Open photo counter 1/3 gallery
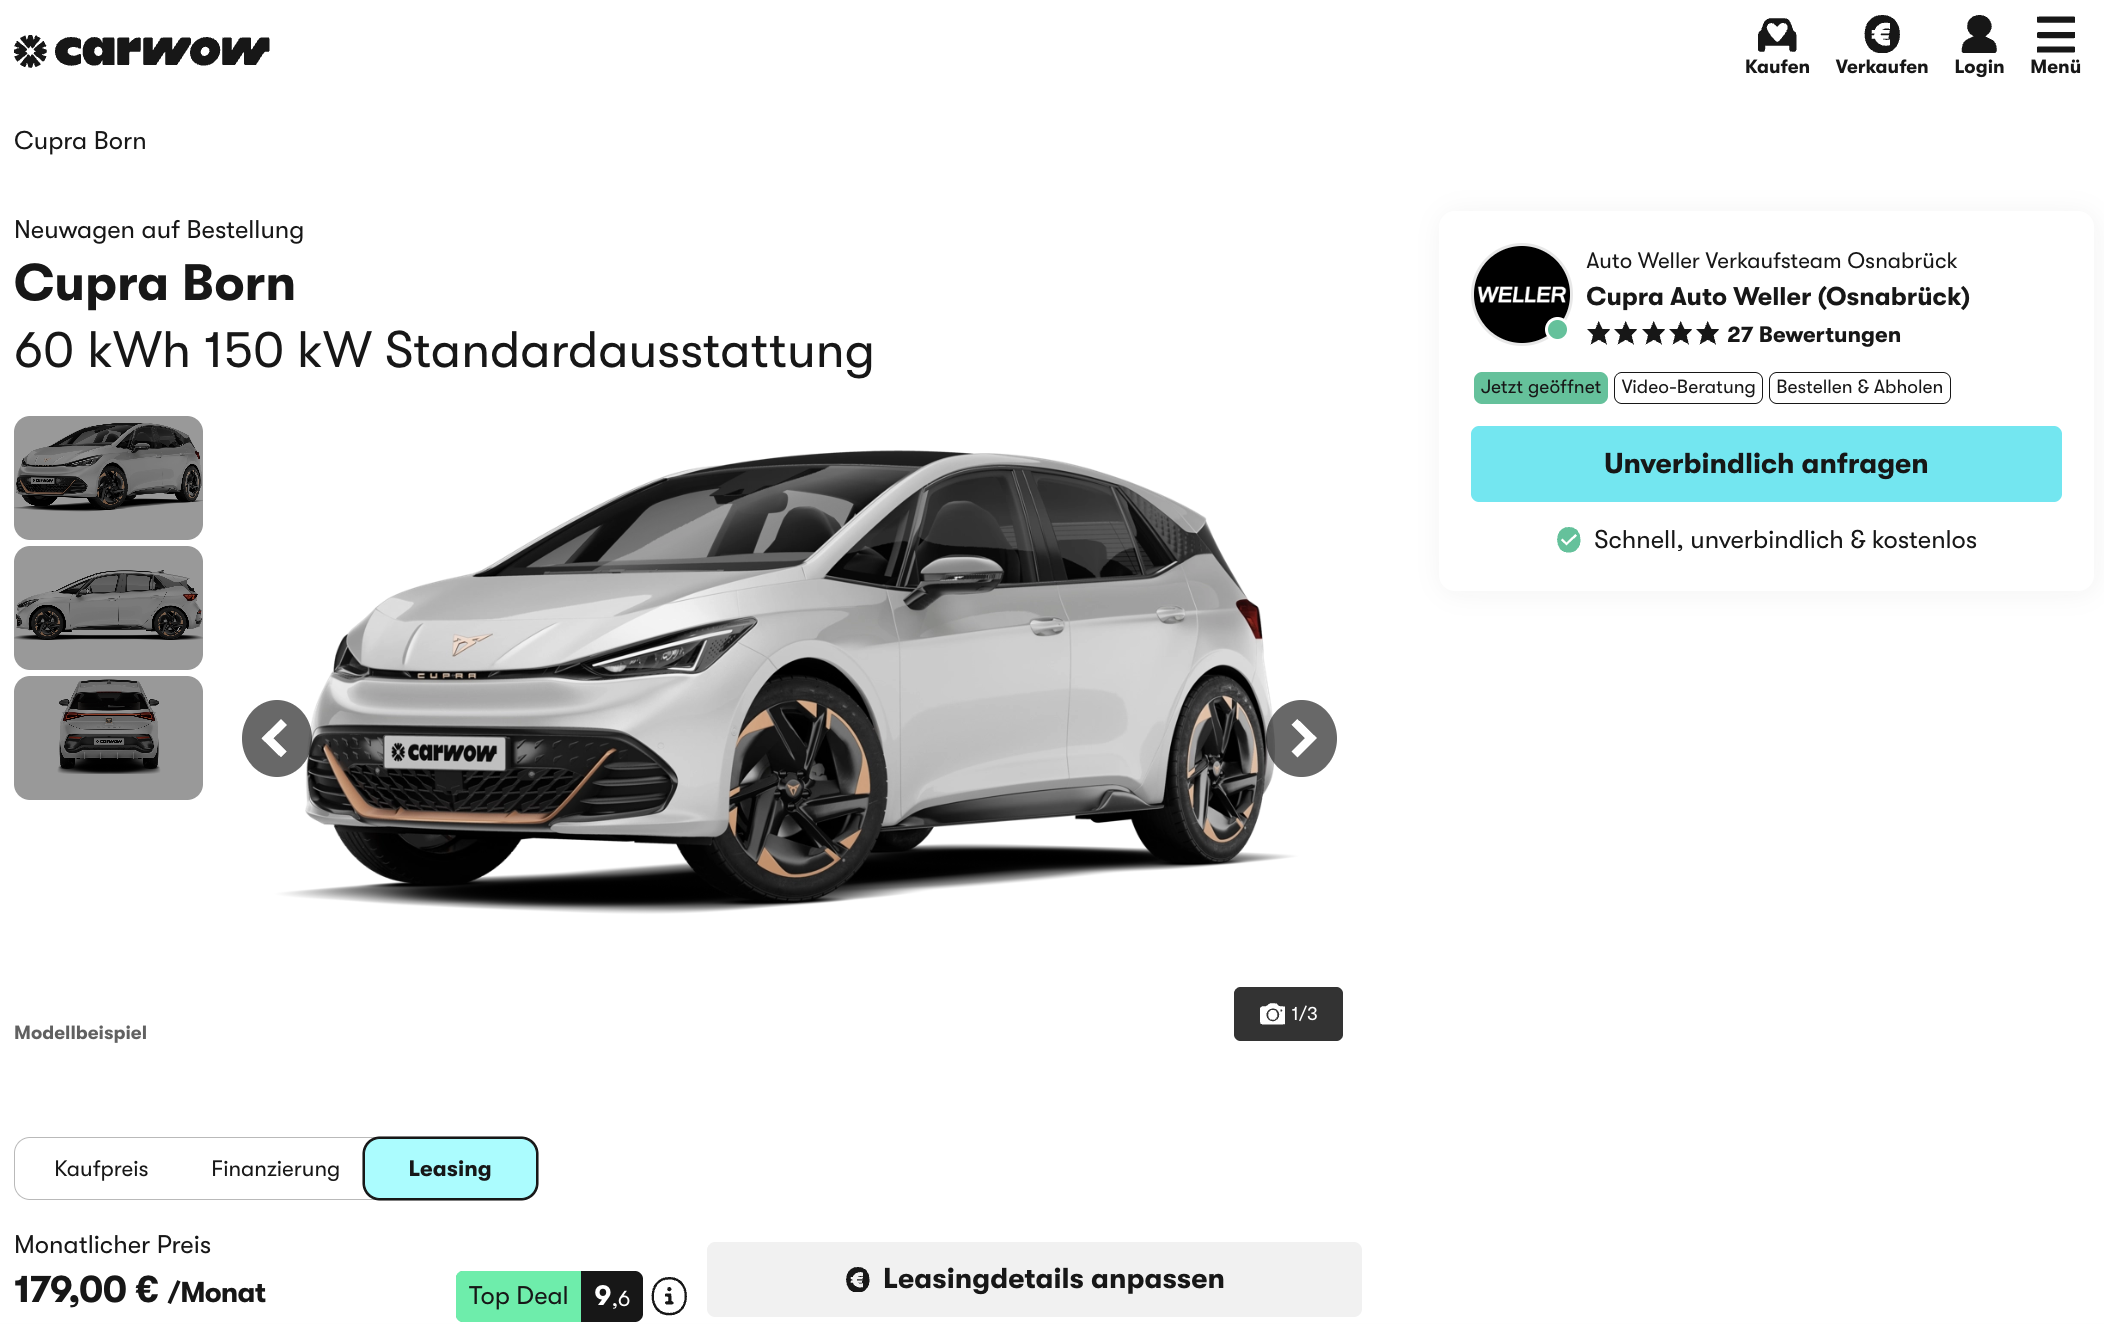2104x1324 pixels. tap(1288, 1014)
